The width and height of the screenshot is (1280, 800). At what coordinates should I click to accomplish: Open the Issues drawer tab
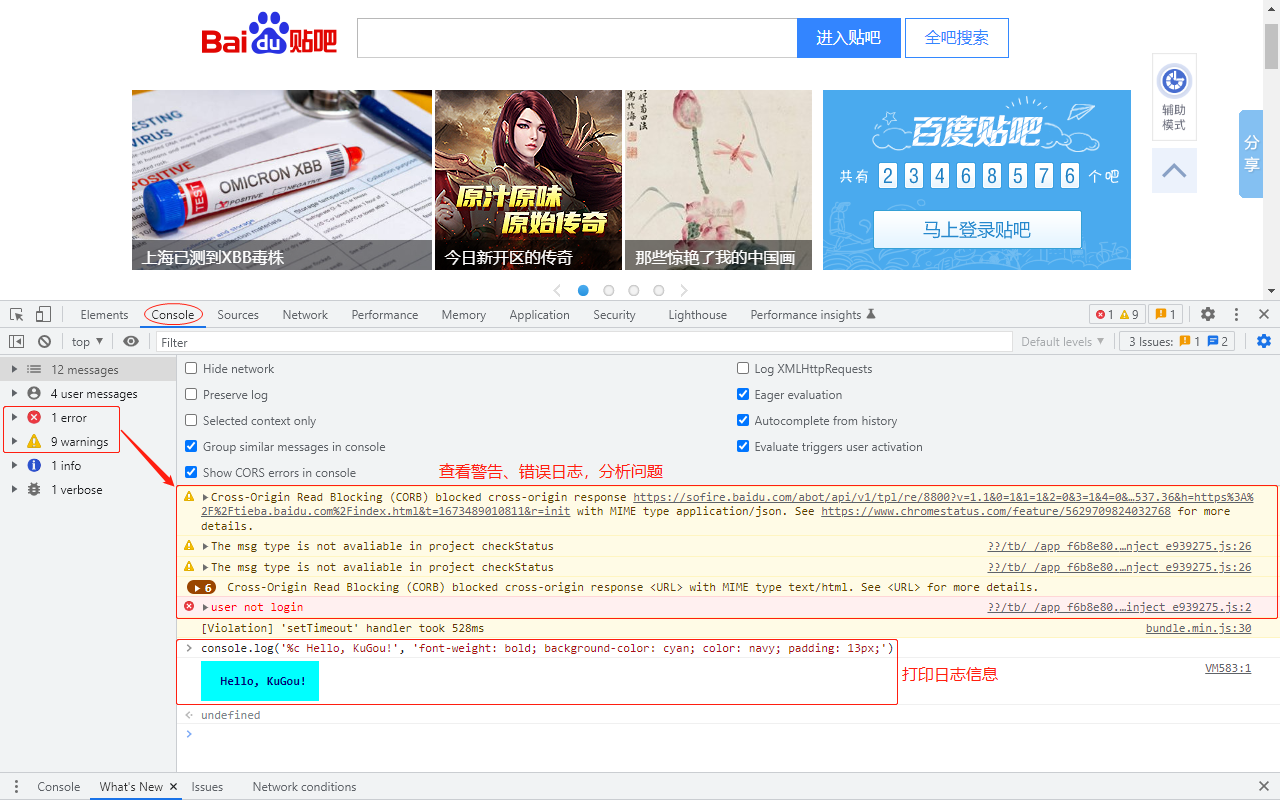tap(207, 787)
